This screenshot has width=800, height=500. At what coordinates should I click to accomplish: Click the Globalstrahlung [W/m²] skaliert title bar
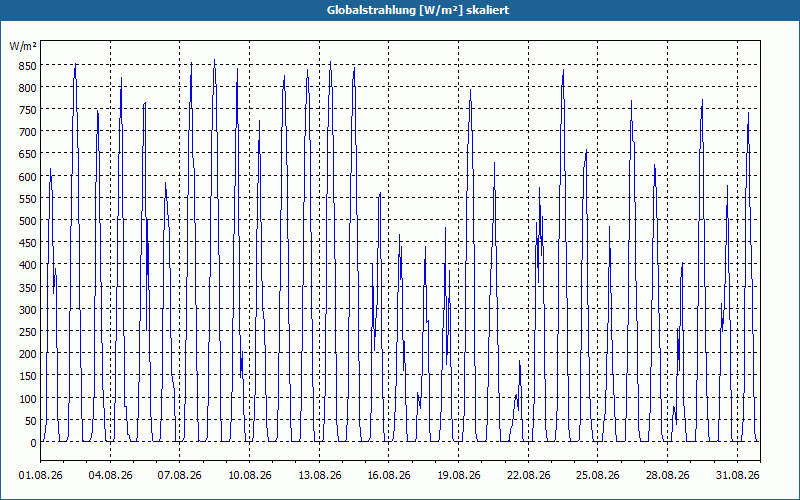pos(400,10)
